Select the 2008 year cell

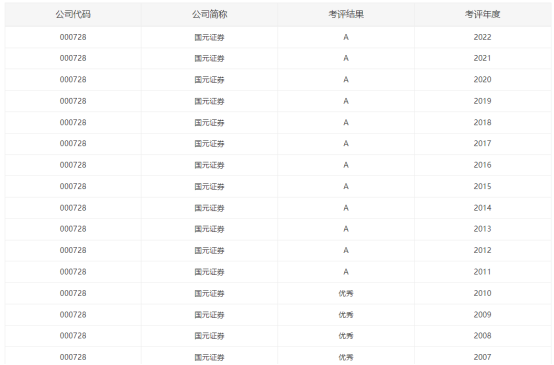coord(482,336)
